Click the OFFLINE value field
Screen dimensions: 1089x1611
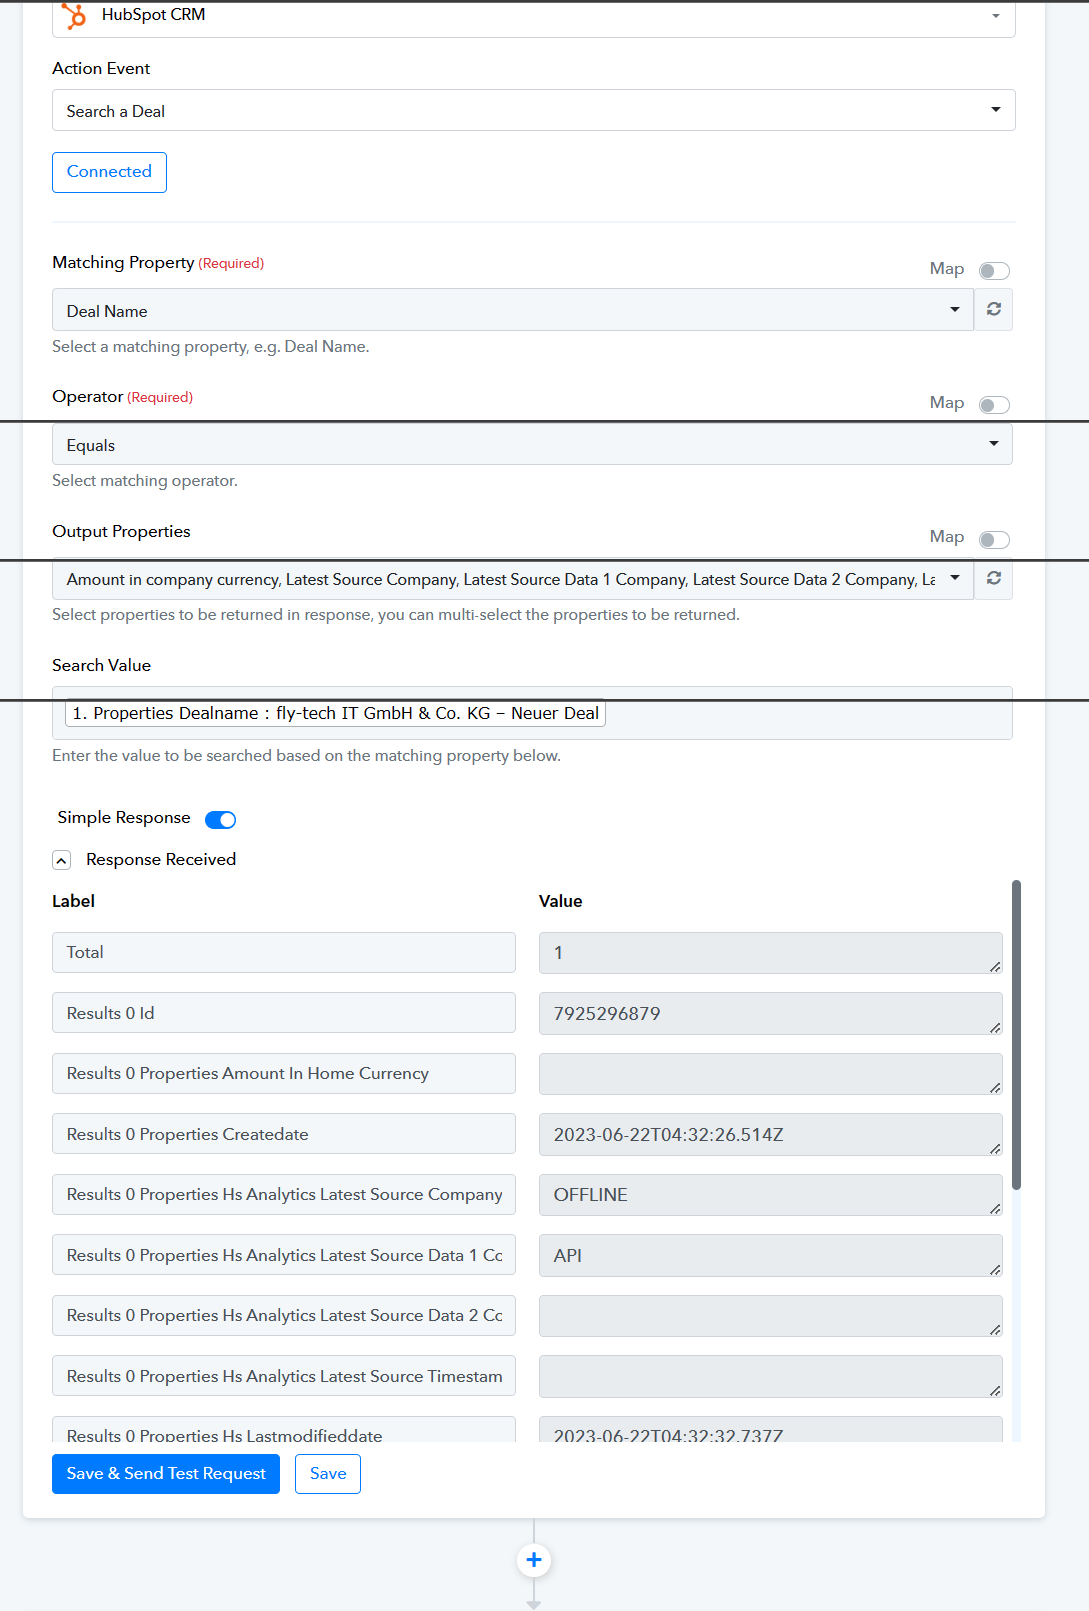tap(770, 1195)
